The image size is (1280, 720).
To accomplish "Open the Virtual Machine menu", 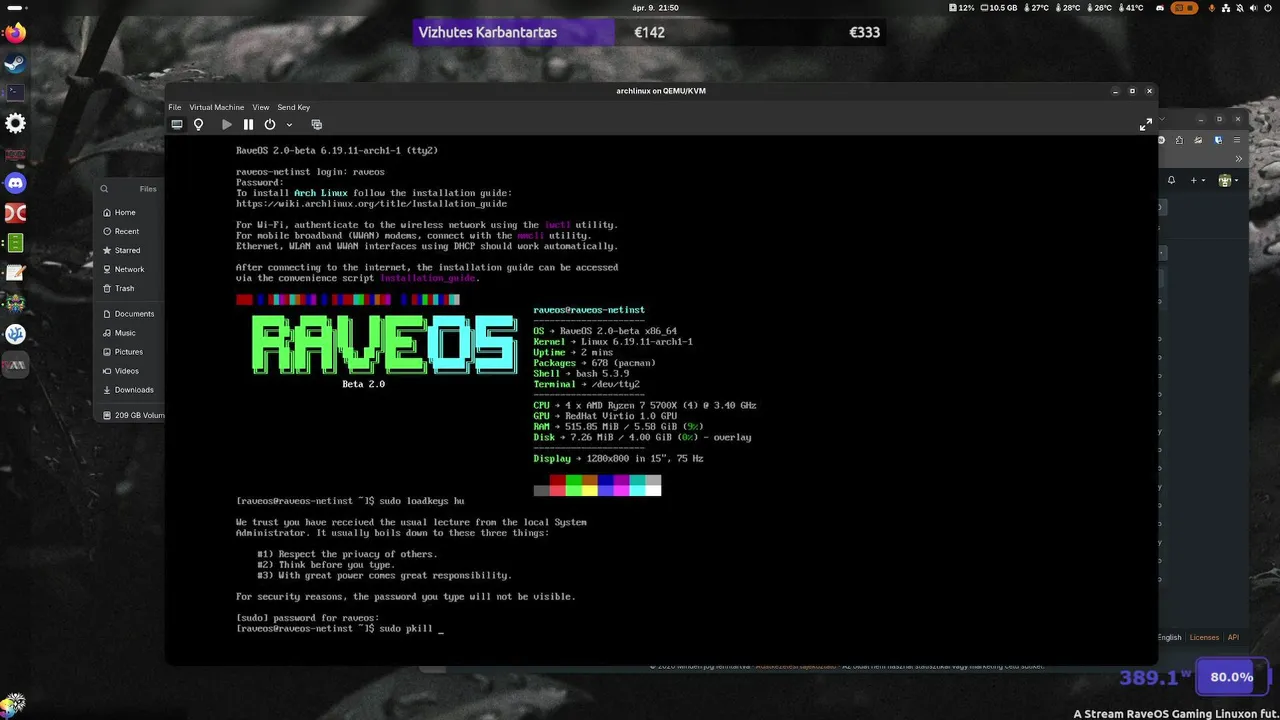I will coord(216,107).
